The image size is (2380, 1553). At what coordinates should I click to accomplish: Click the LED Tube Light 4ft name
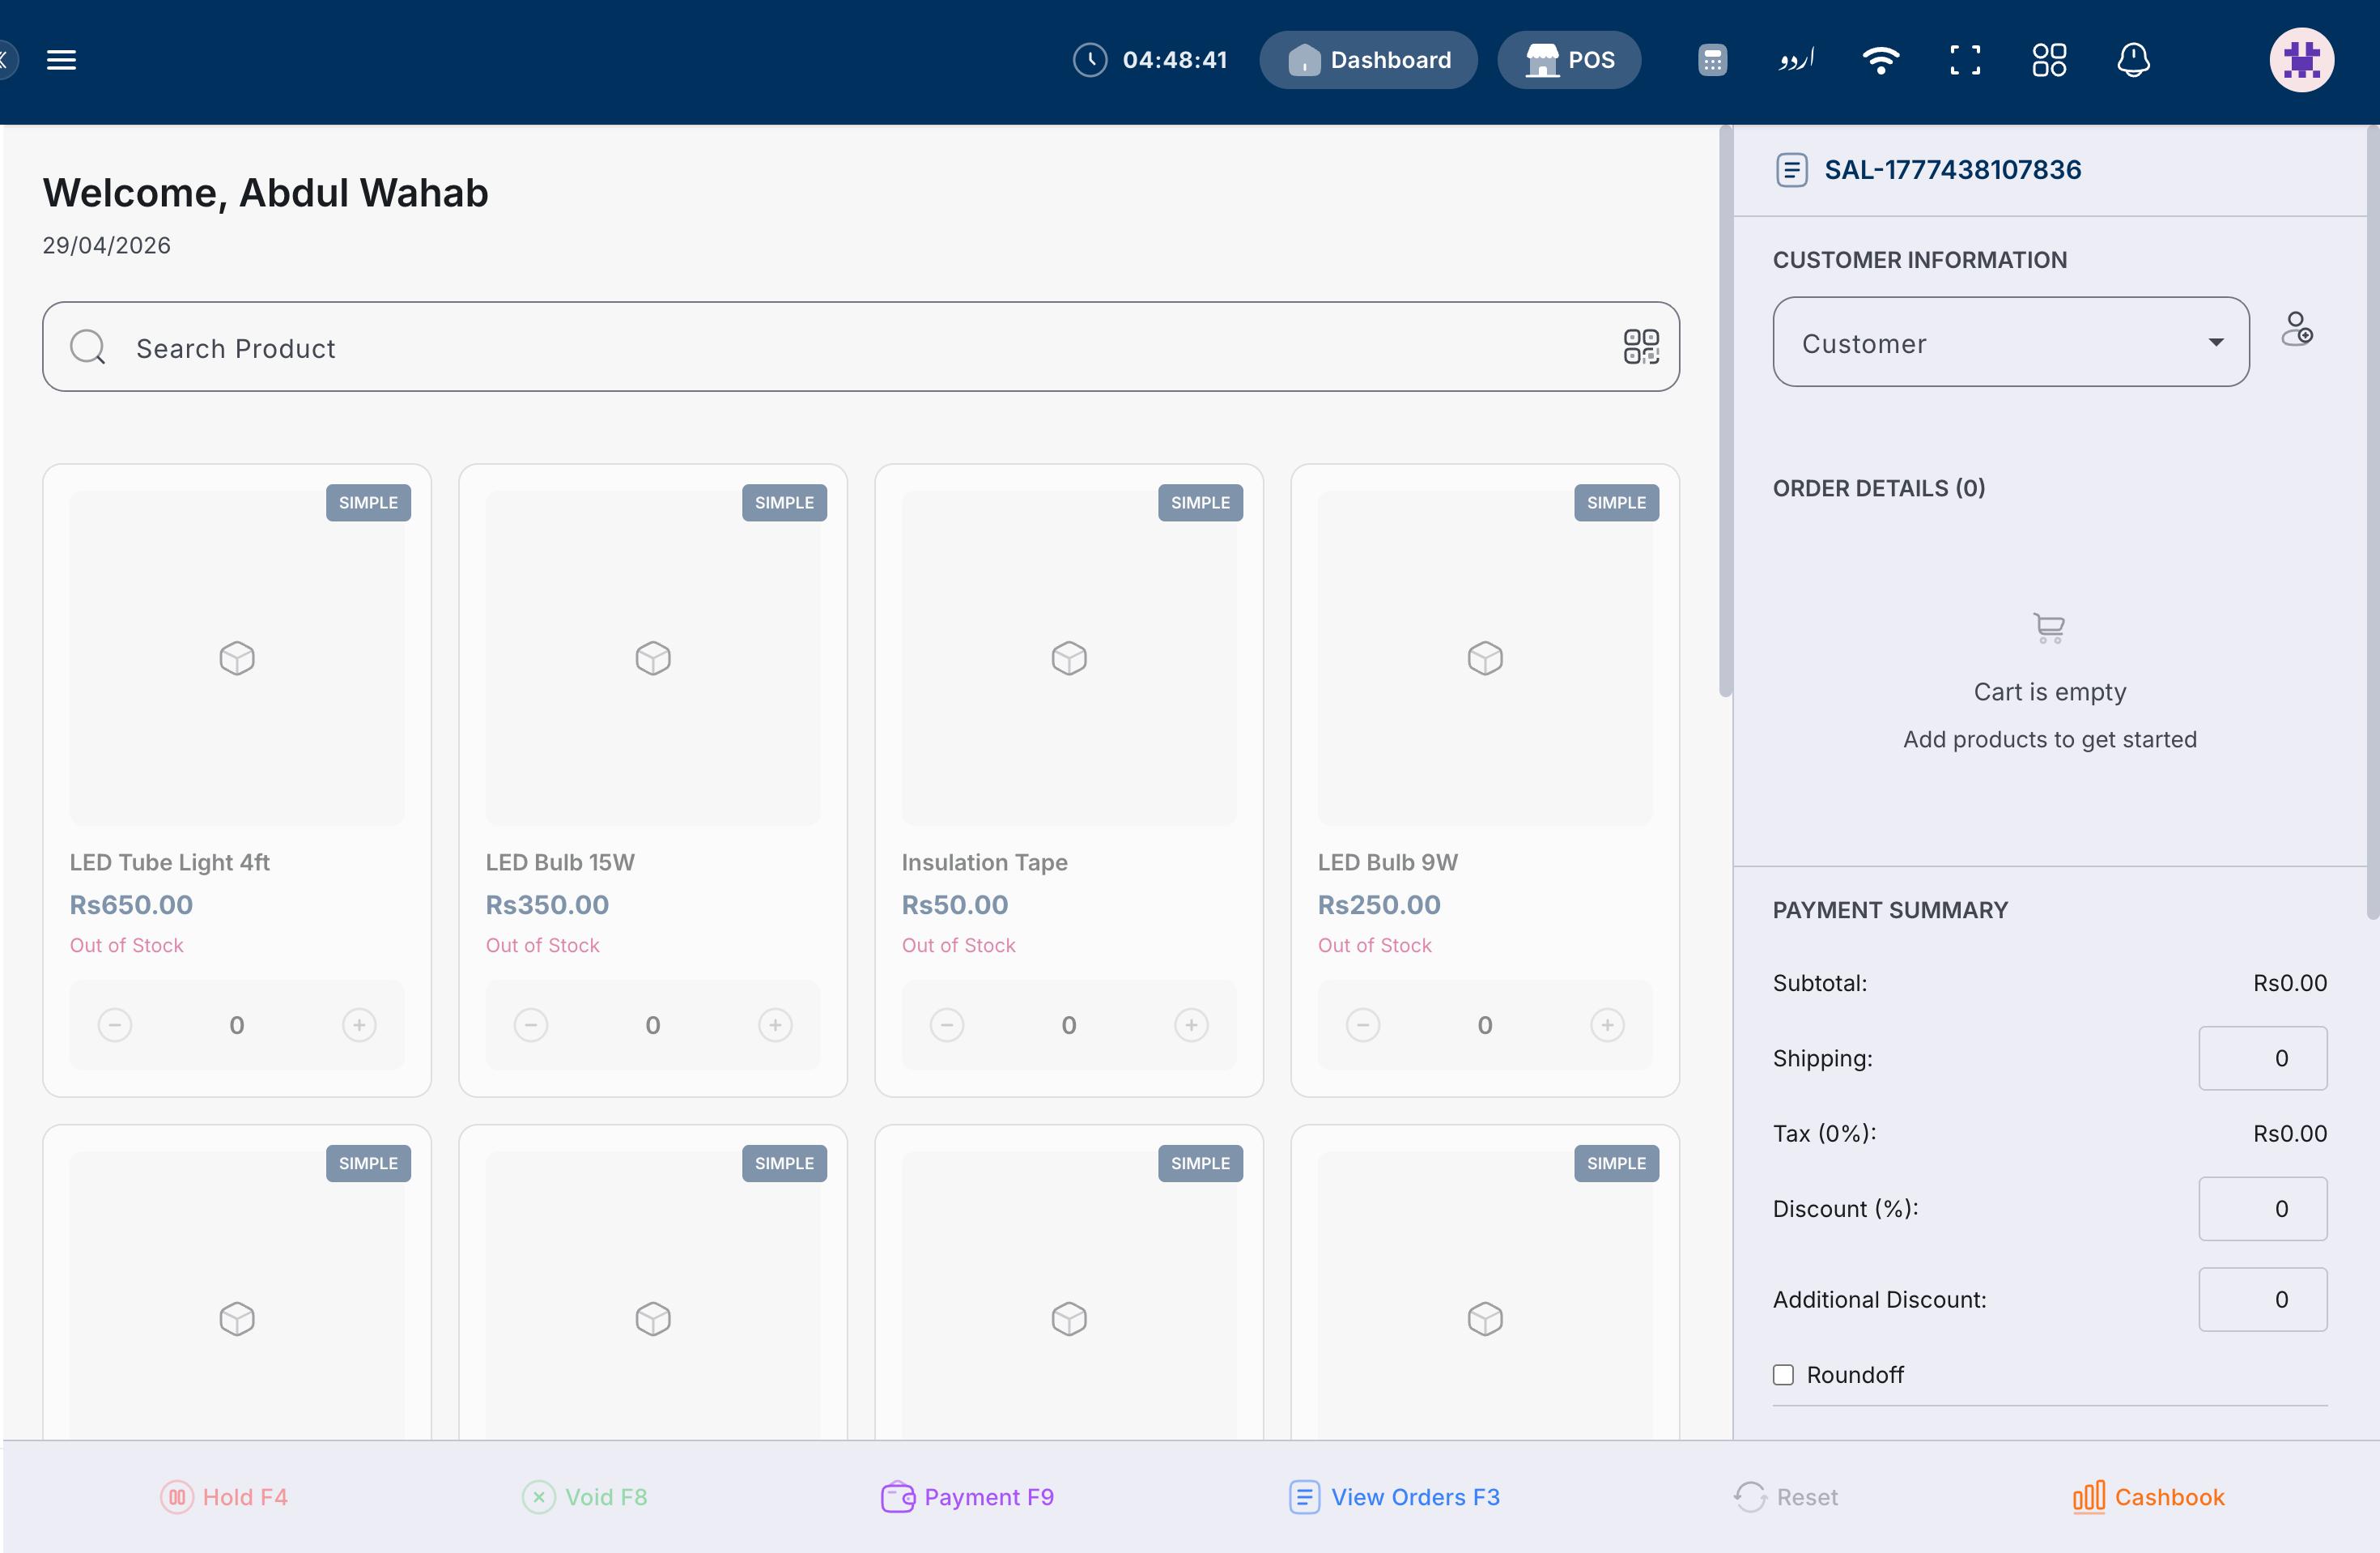[170, 862]
